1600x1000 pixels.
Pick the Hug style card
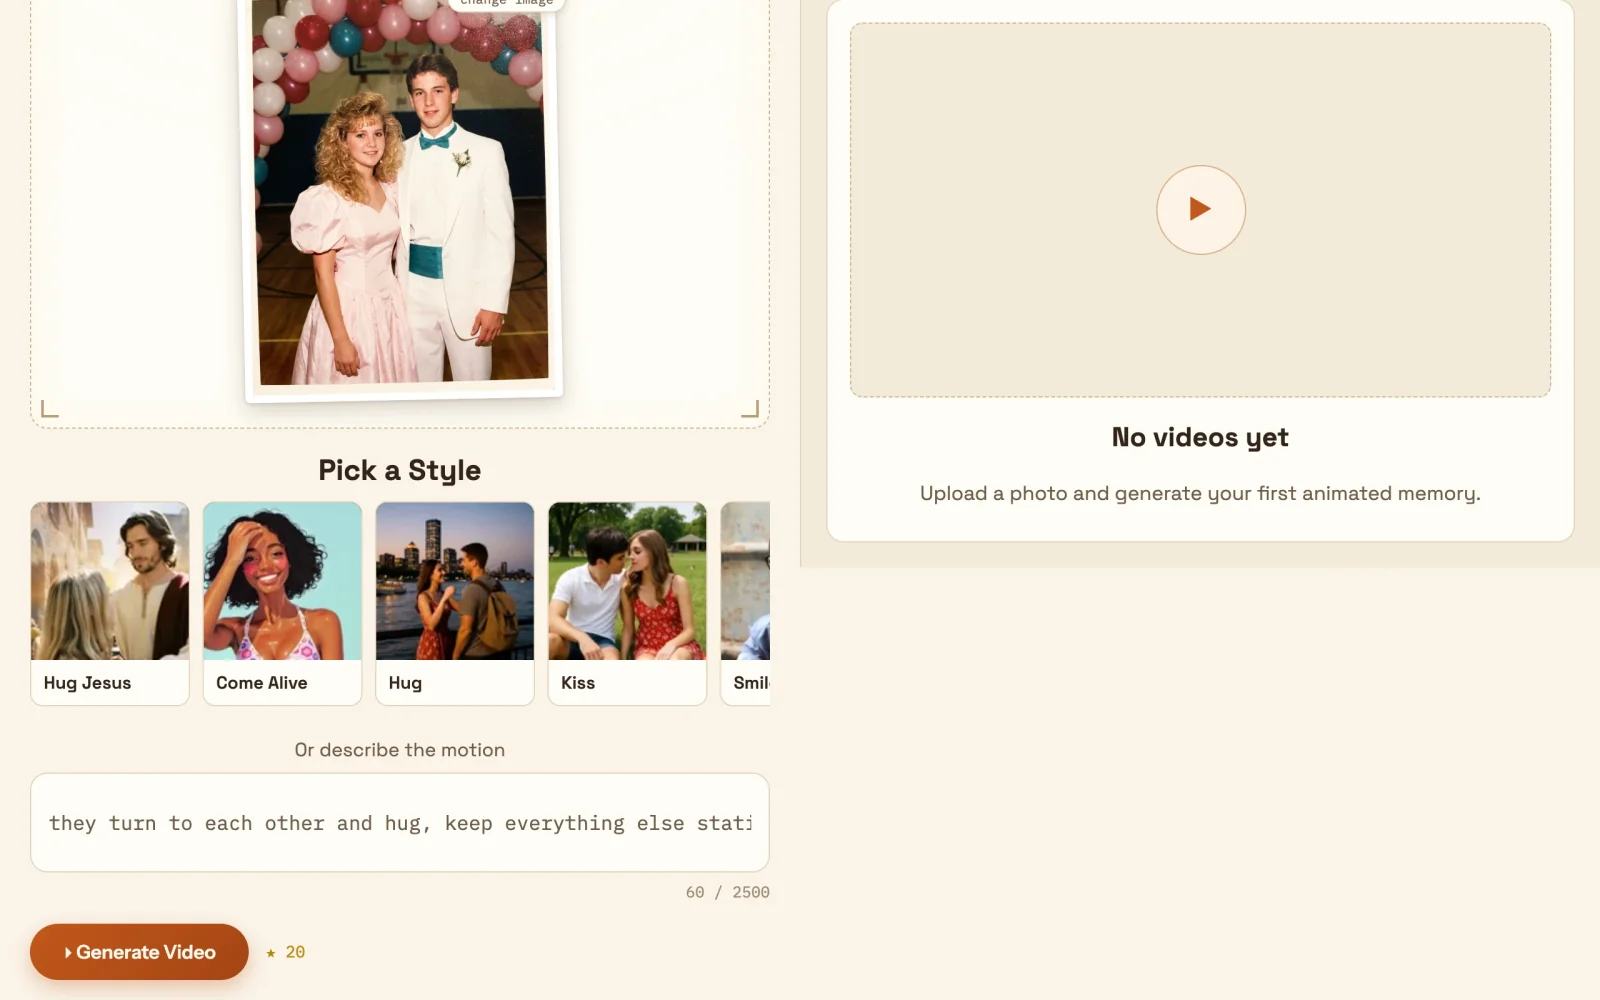tap(455, 604)
